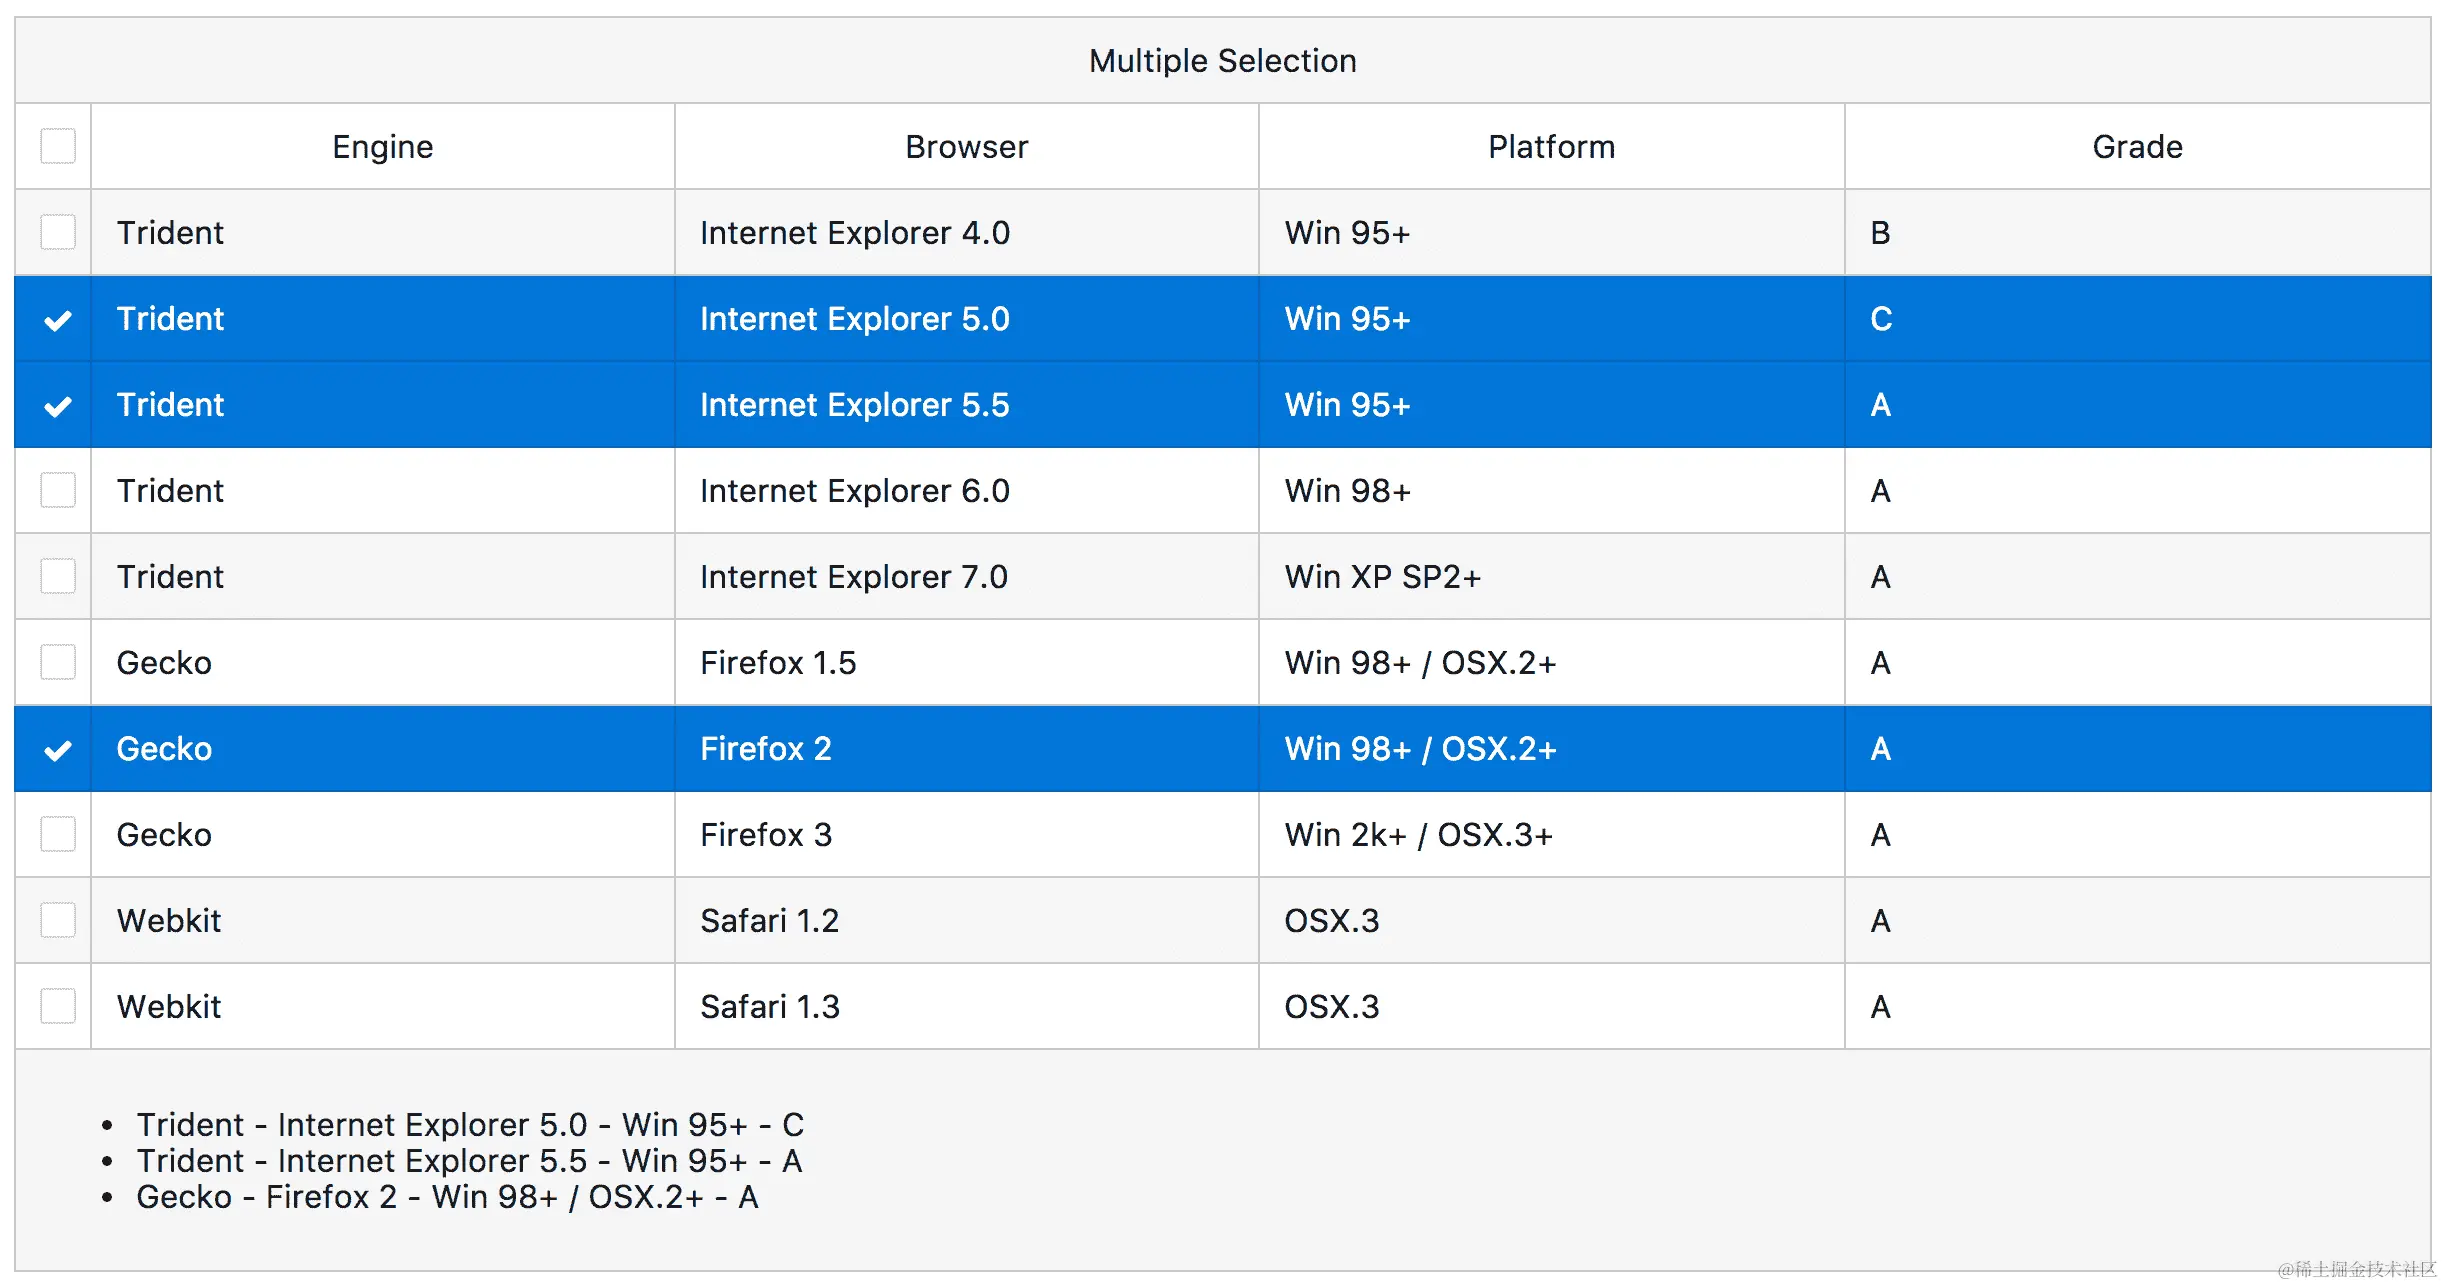Click the Win XP SP2+ platform cell
The image size is (2444, 1286).
click(x=1382, y=577)
